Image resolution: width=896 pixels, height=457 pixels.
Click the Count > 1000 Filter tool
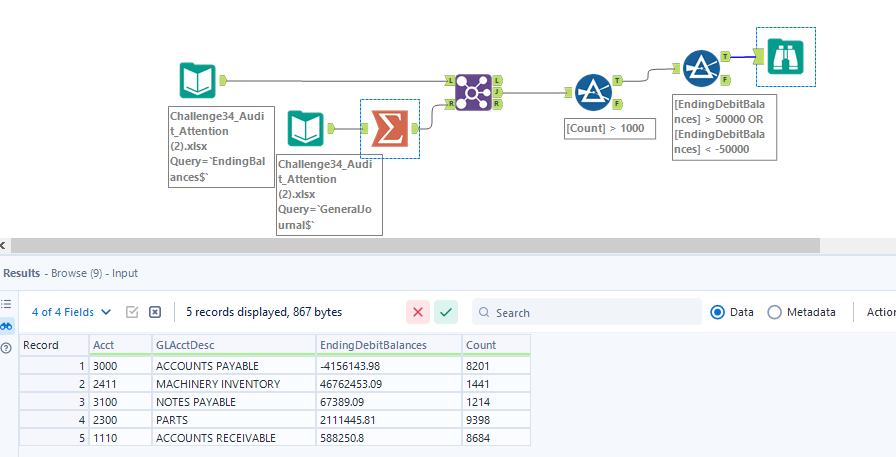tap(594, 93)
